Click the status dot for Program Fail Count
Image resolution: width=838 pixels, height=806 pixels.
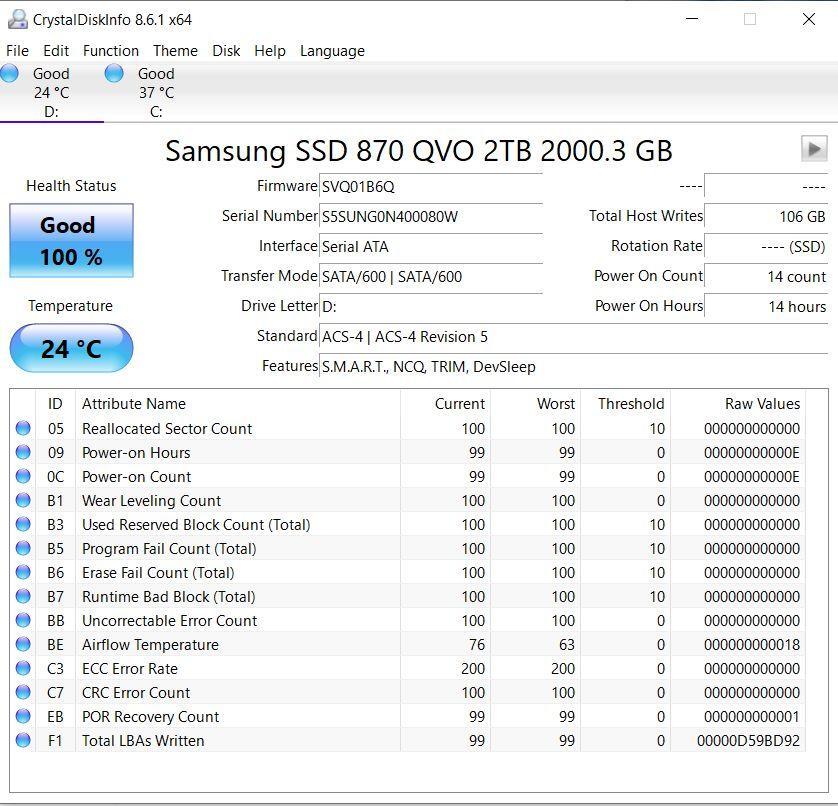(x=23, y=548)
